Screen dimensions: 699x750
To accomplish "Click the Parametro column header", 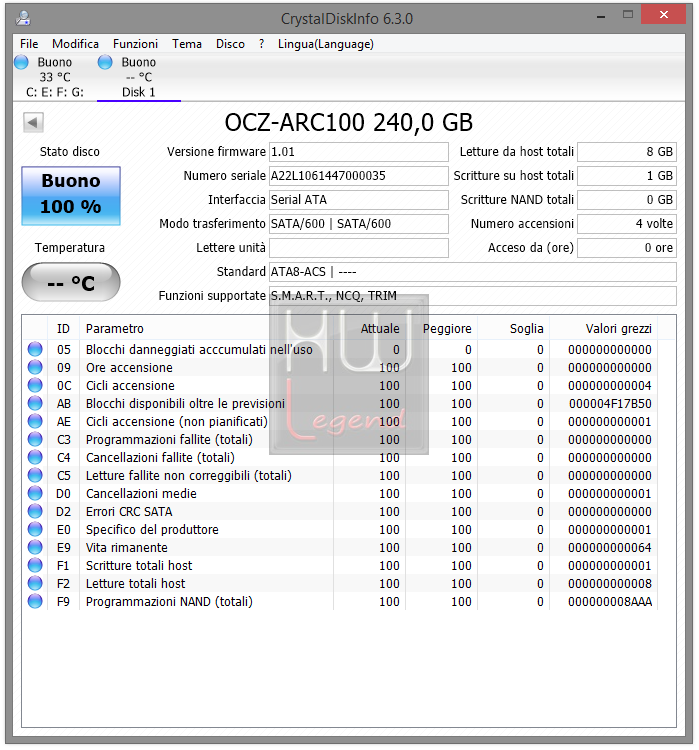I will [206, 329].
